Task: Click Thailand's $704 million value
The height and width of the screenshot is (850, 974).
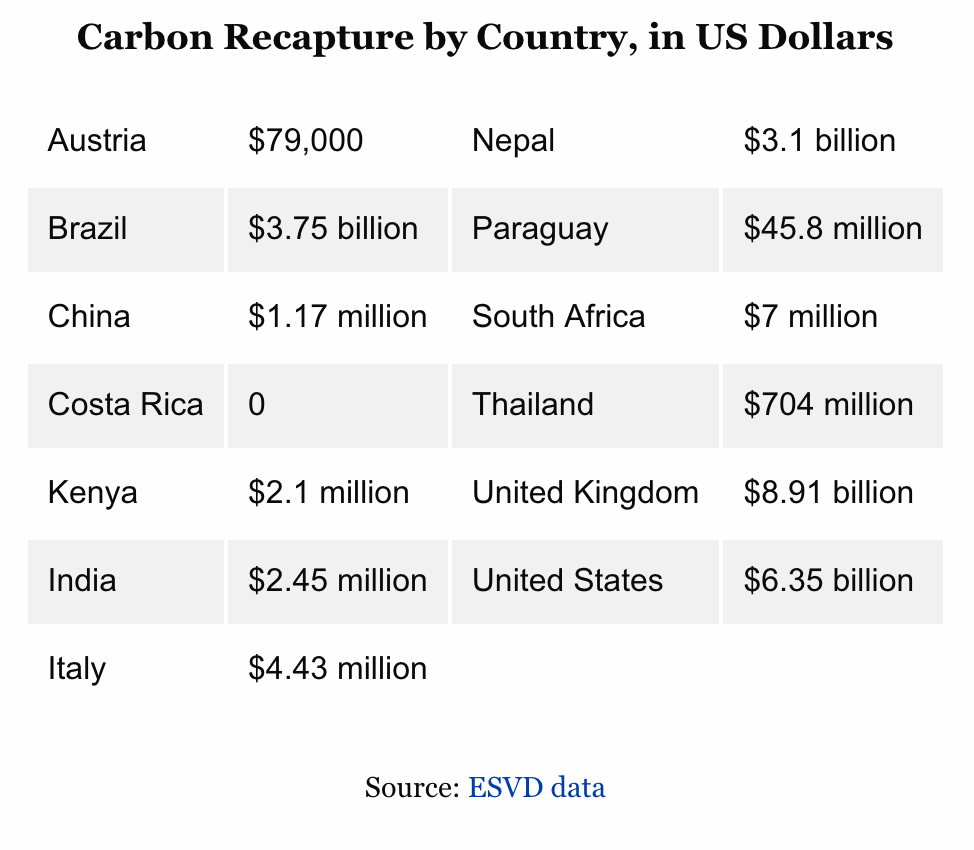Action: (x=828, y=404)
